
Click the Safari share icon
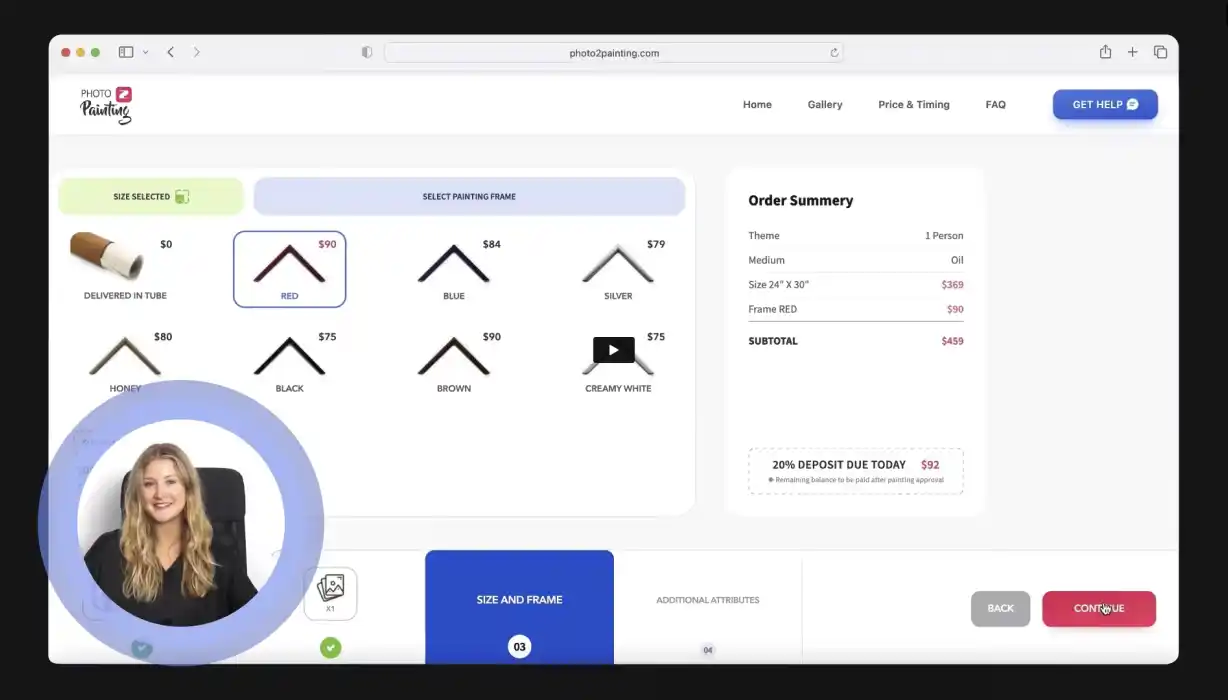(x=1105, y=52)
